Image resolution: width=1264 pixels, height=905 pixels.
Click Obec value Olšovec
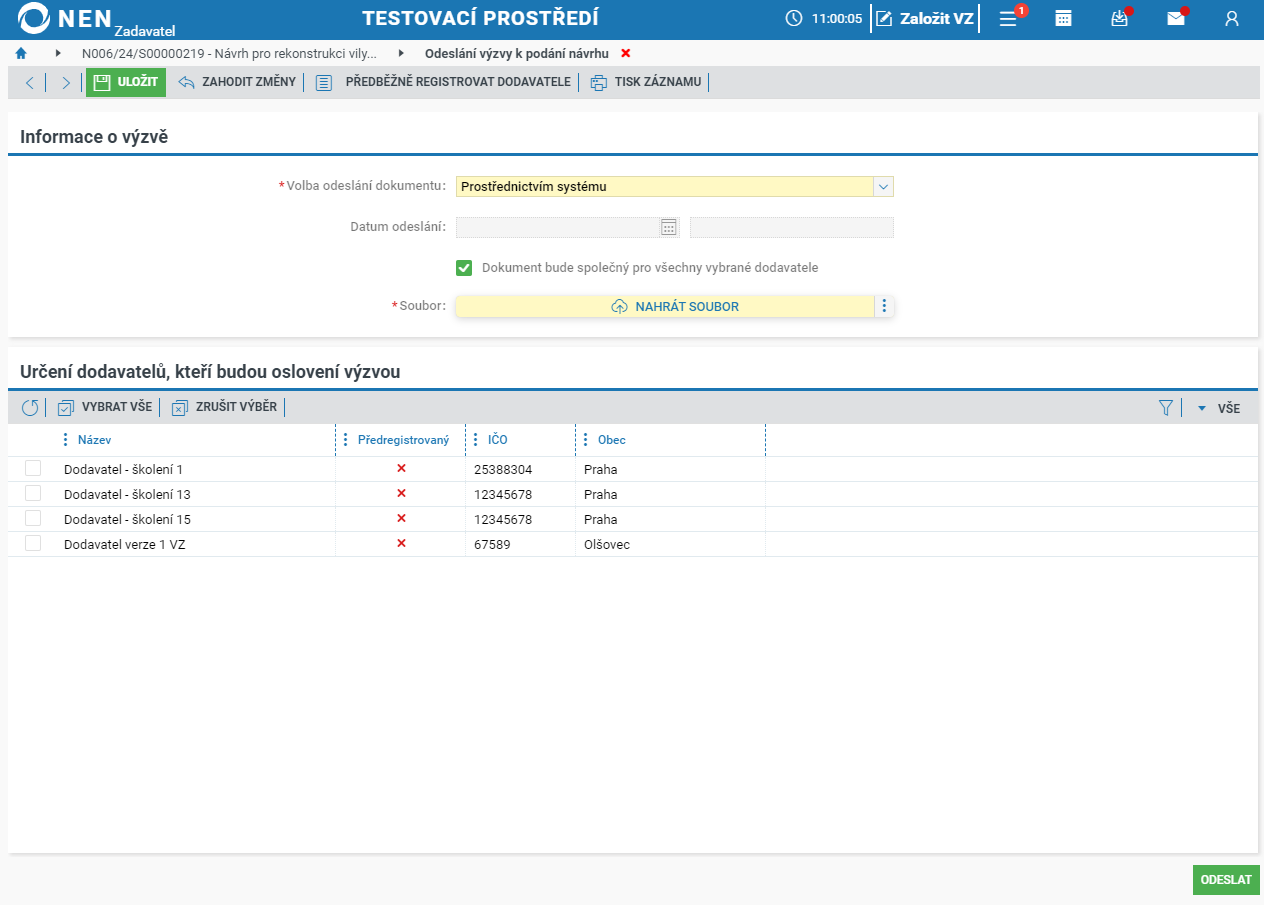click(x=606, y=544)
